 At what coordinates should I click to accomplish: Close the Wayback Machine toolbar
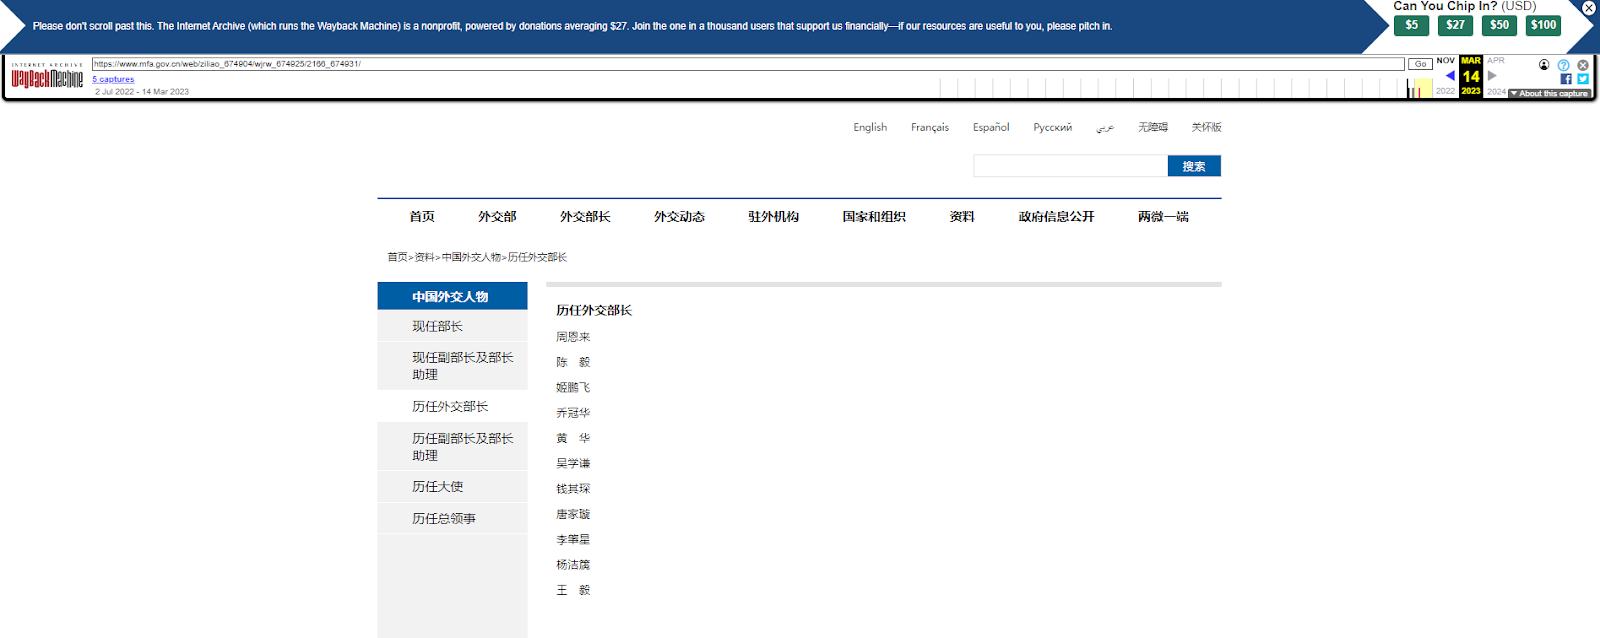[x=1583, y=65]
